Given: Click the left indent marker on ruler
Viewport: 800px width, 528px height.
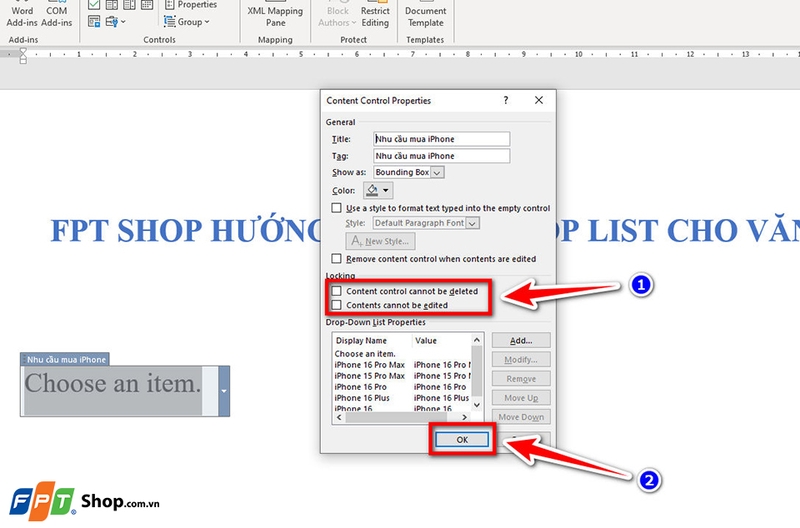Looking at the screenshot, I should [23, 61].
